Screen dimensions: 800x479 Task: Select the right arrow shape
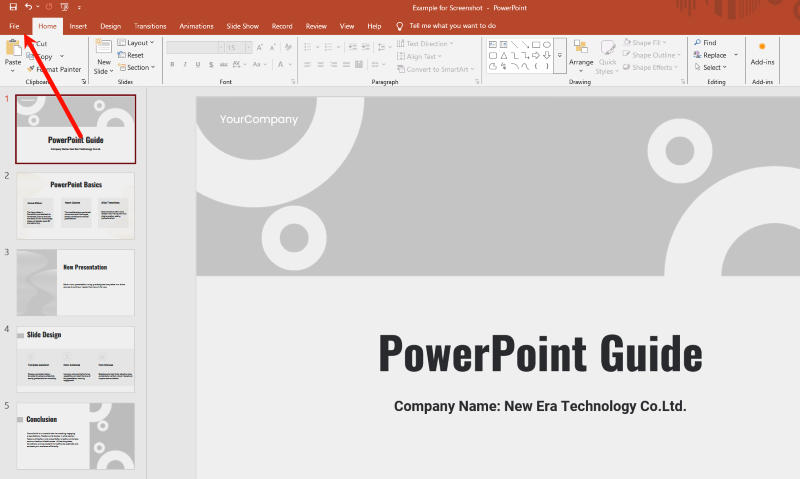point(536,56)
